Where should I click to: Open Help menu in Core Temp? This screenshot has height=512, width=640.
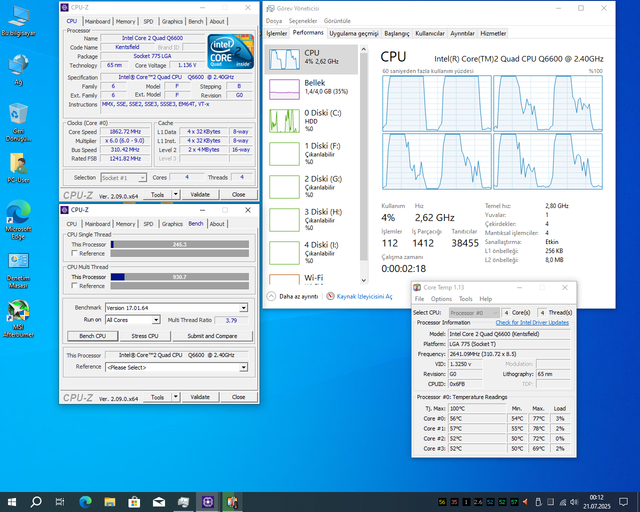tap(485, 299)
